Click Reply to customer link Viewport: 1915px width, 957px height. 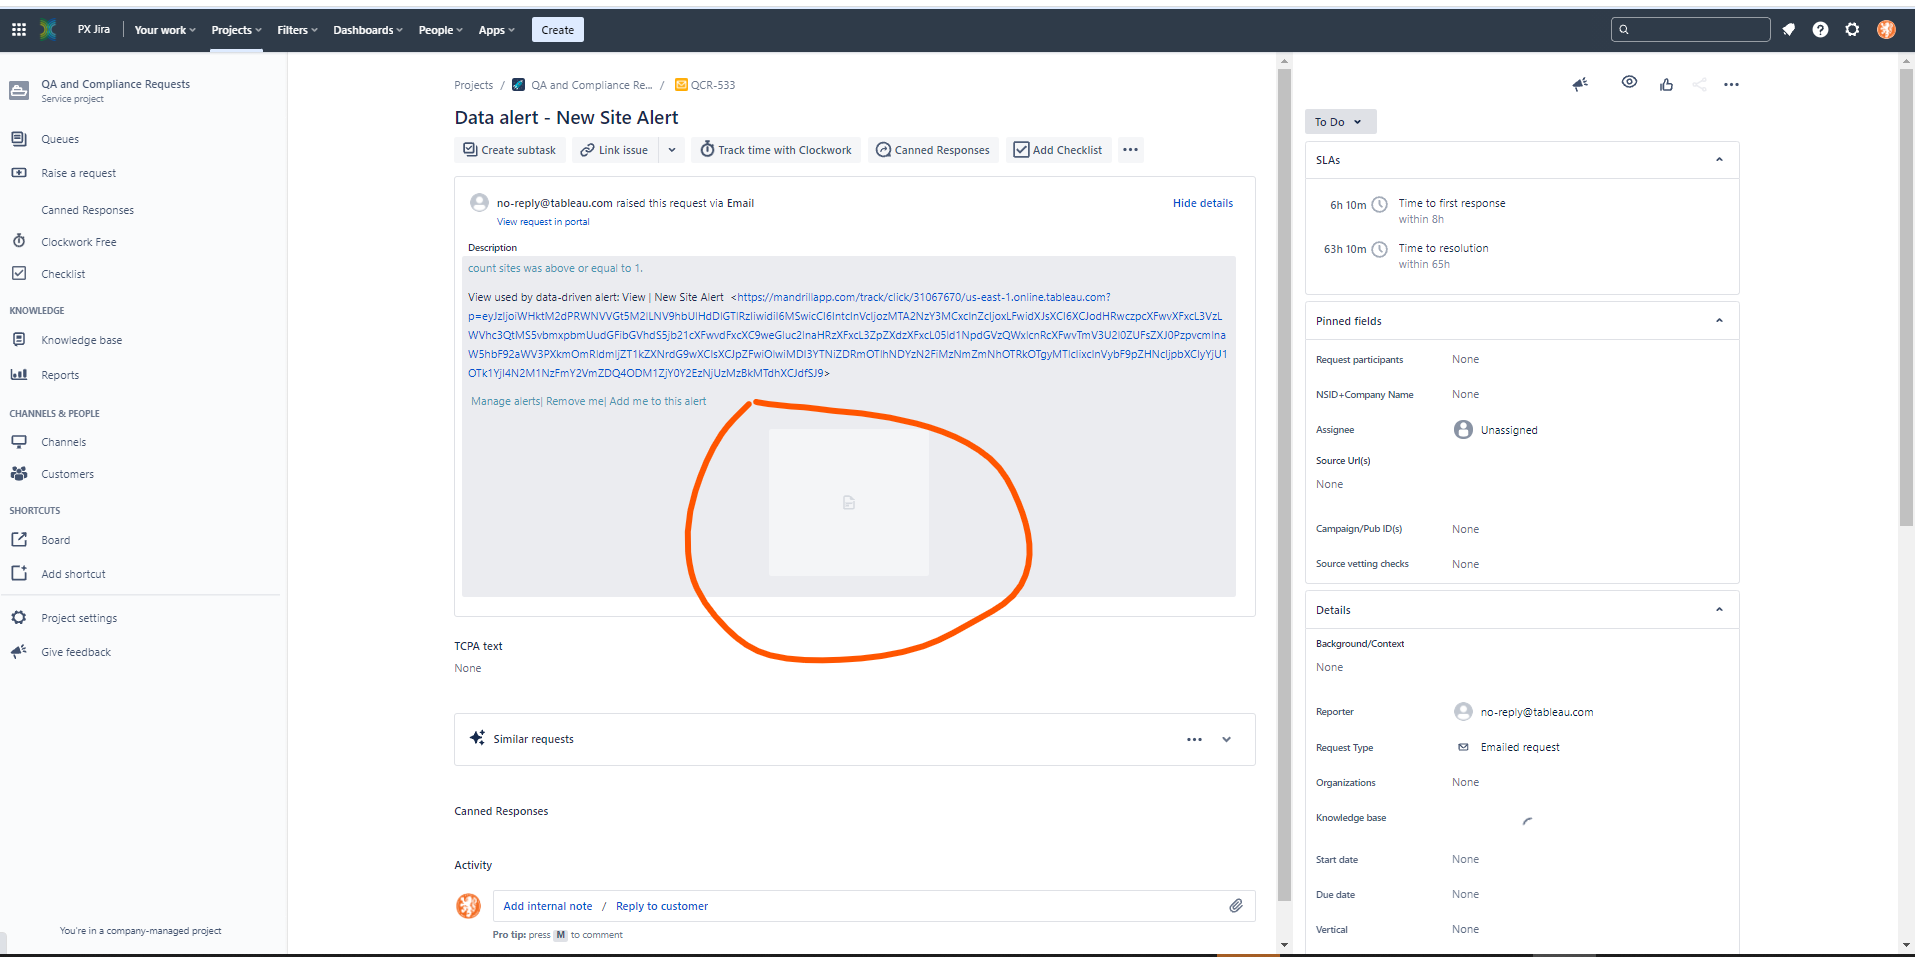tap(662, 906)
